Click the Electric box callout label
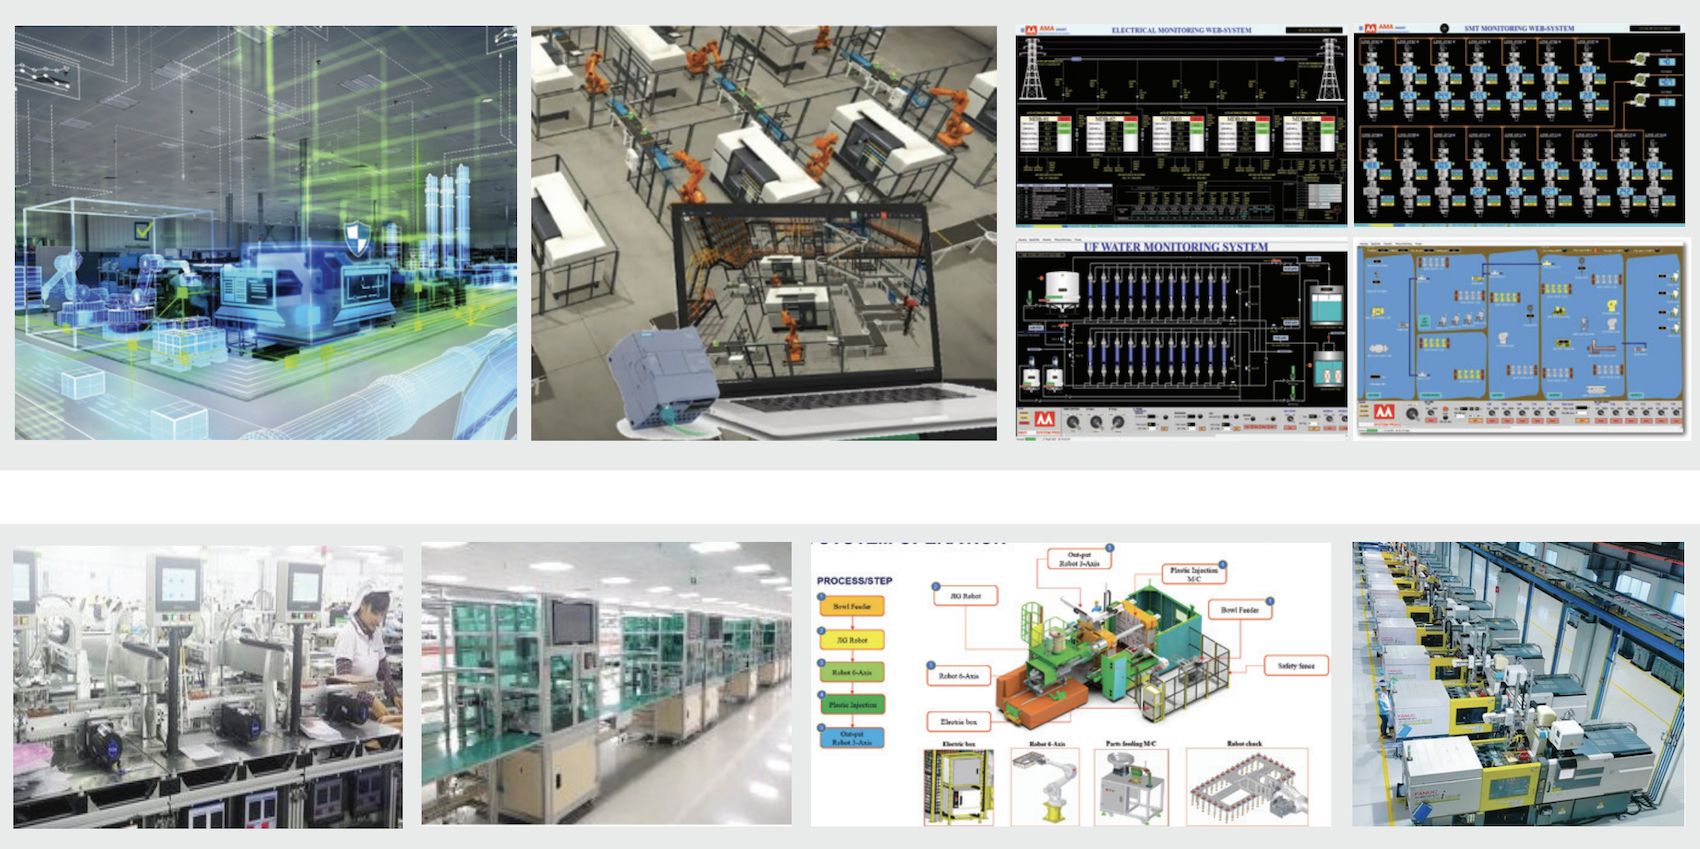The height and width of the screenshot is (849, 1700). coord(958,721)
